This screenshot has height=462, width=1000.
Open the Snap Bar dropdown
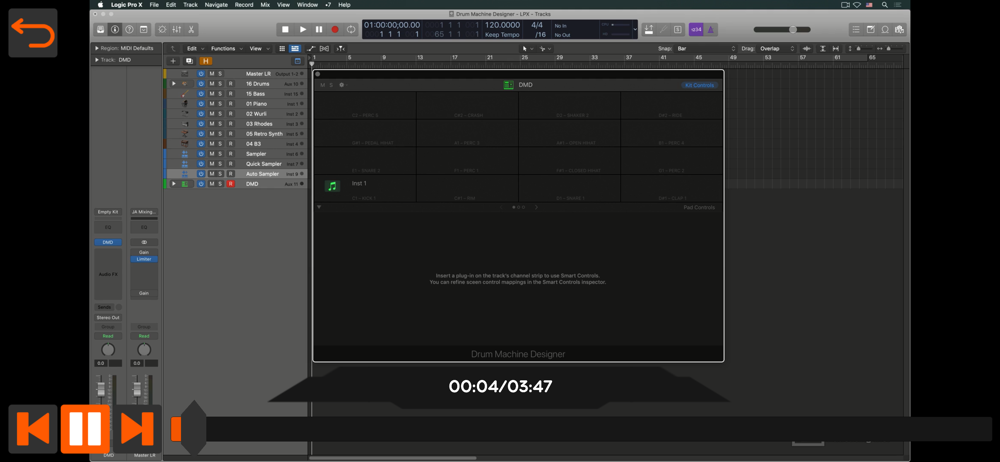tap(706, 48)
